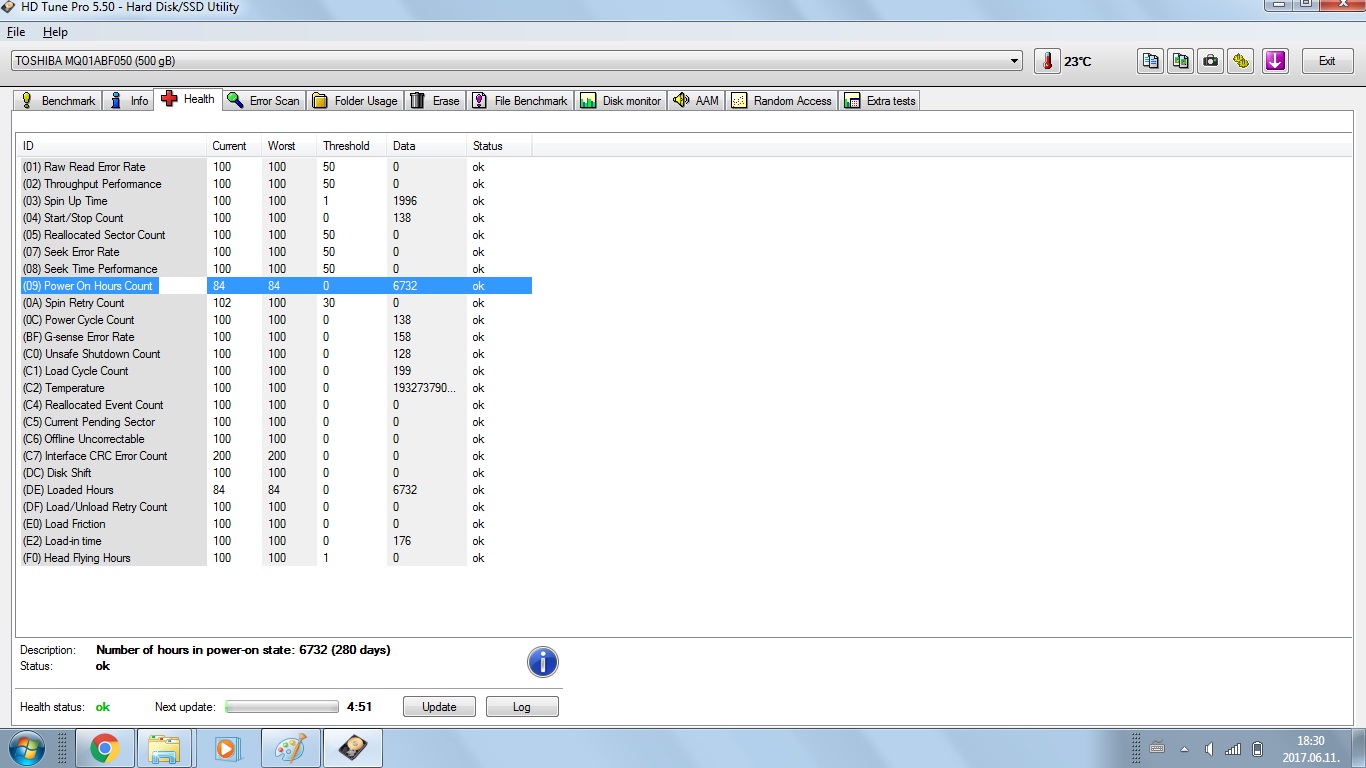Select the AAM tab
The image size is (1366, 768).
[697, 101]
